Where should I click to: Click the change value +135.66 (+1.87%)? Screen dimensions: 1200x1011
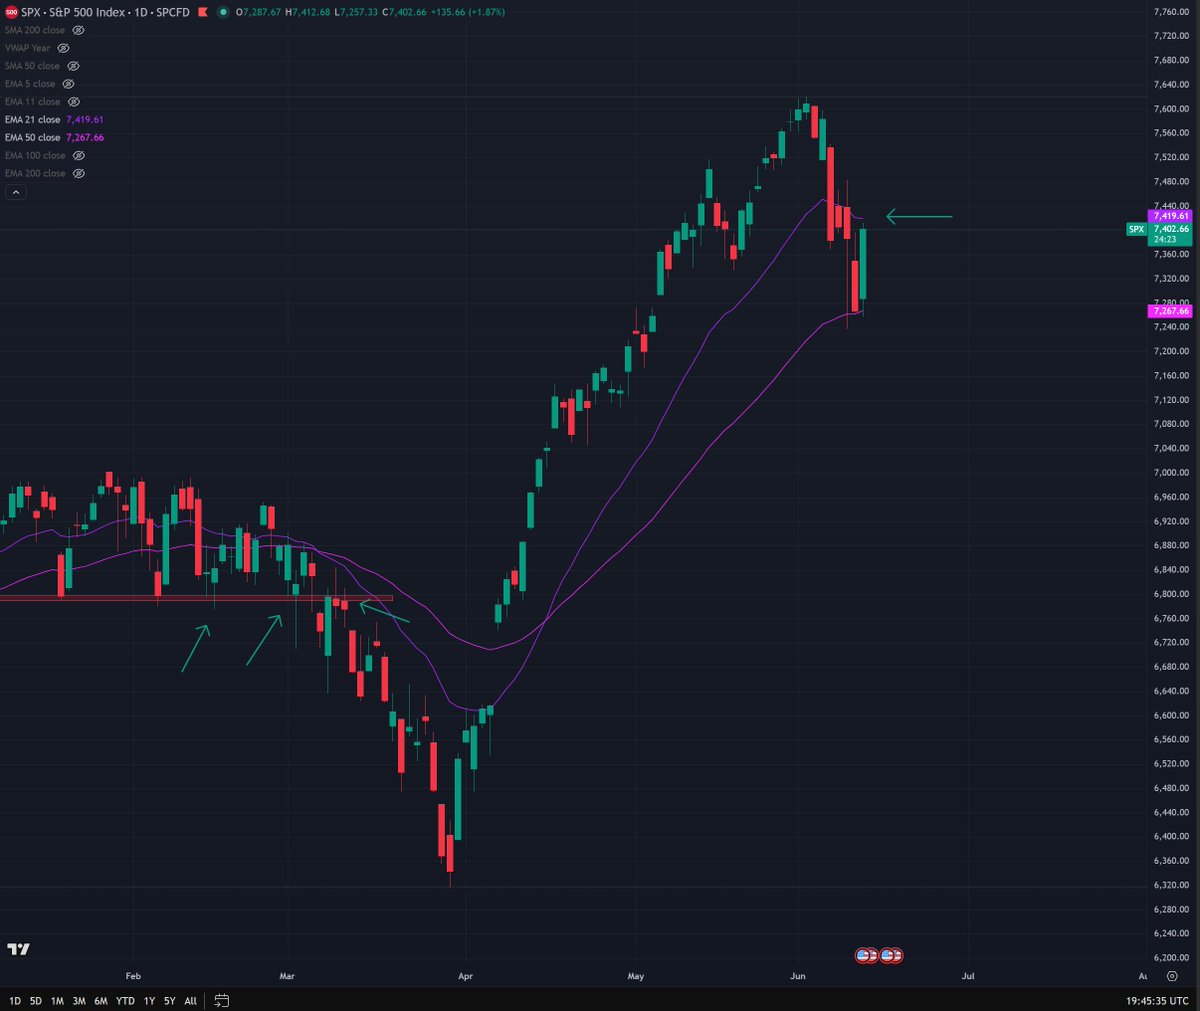click(x=469, y=12)
